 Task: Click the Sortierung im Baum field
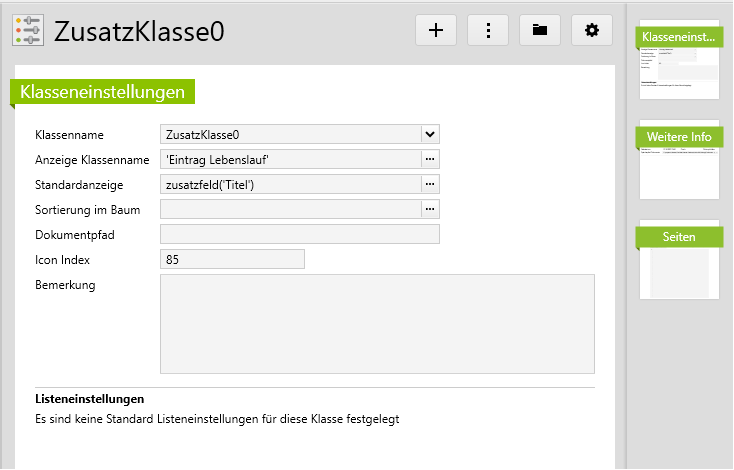tap(290, 209)
